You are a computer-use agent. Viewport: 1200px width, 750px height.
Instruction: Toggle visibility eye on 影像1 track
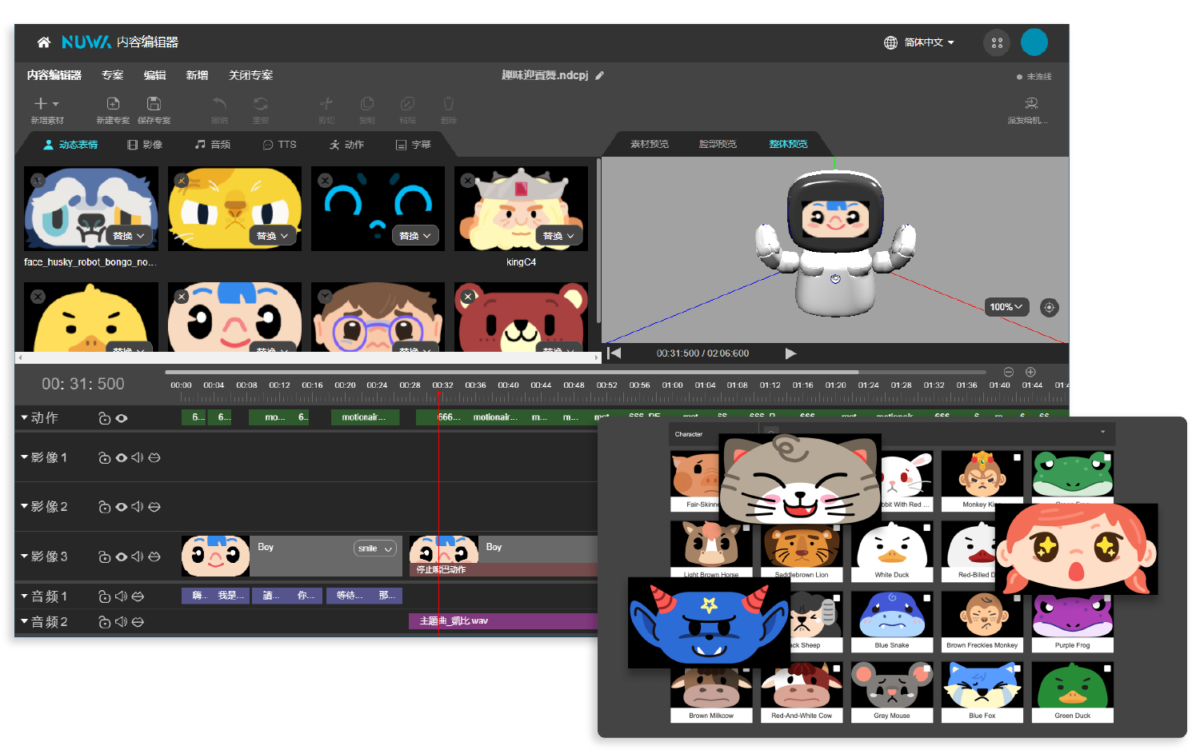coord(121,458)
